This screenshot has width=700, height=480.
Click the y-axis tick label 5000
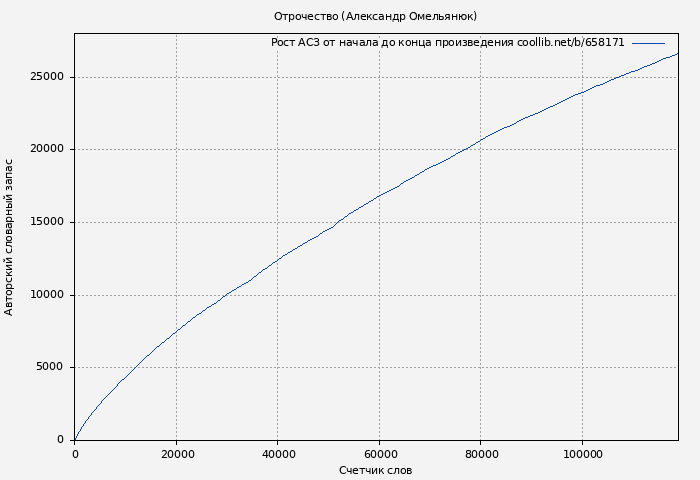[x=51, y=367]
